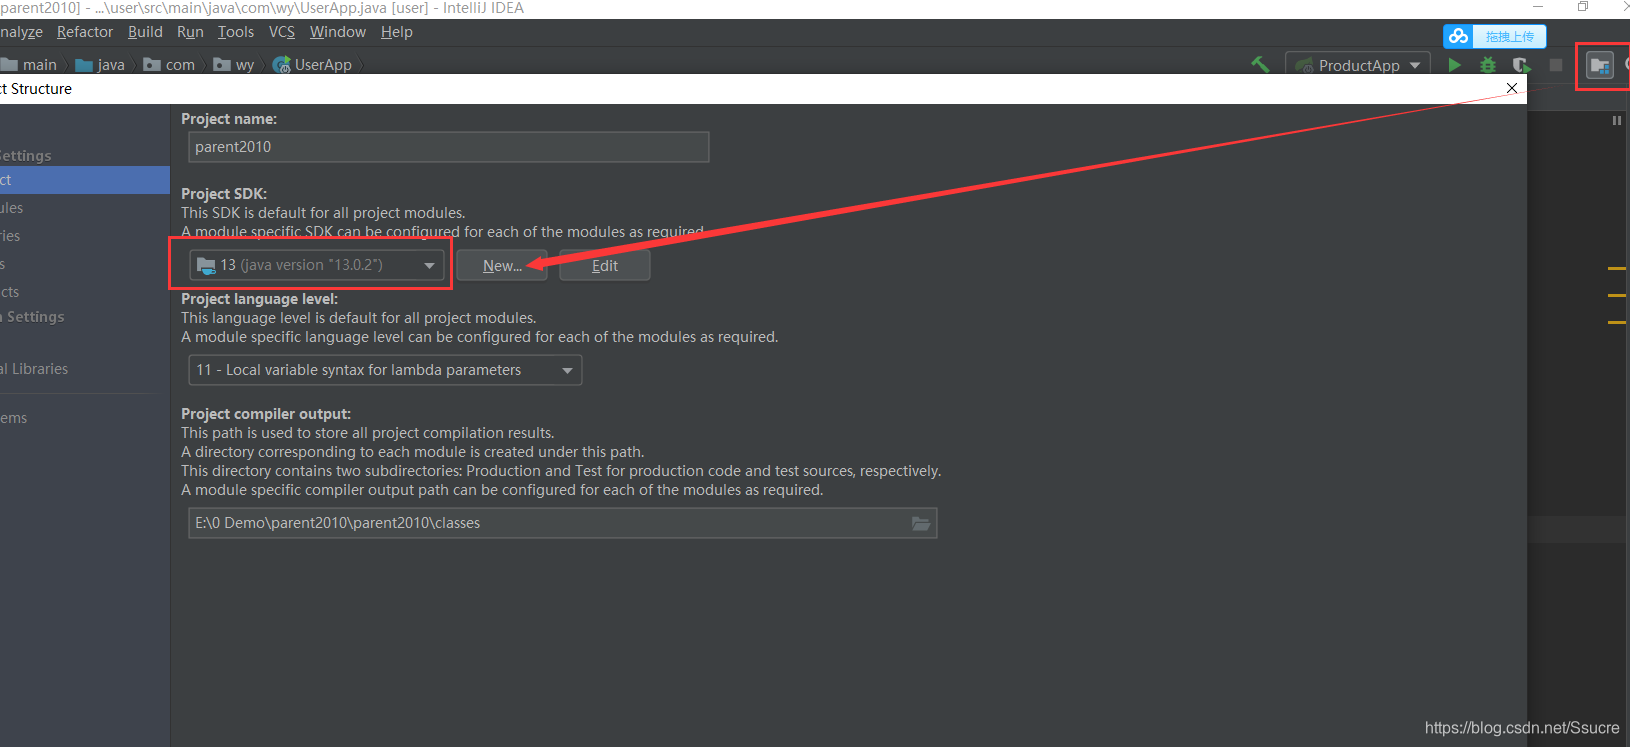The image size is (1630, 747).
Task: Click the New... SDK button
Action: point(502,265)
